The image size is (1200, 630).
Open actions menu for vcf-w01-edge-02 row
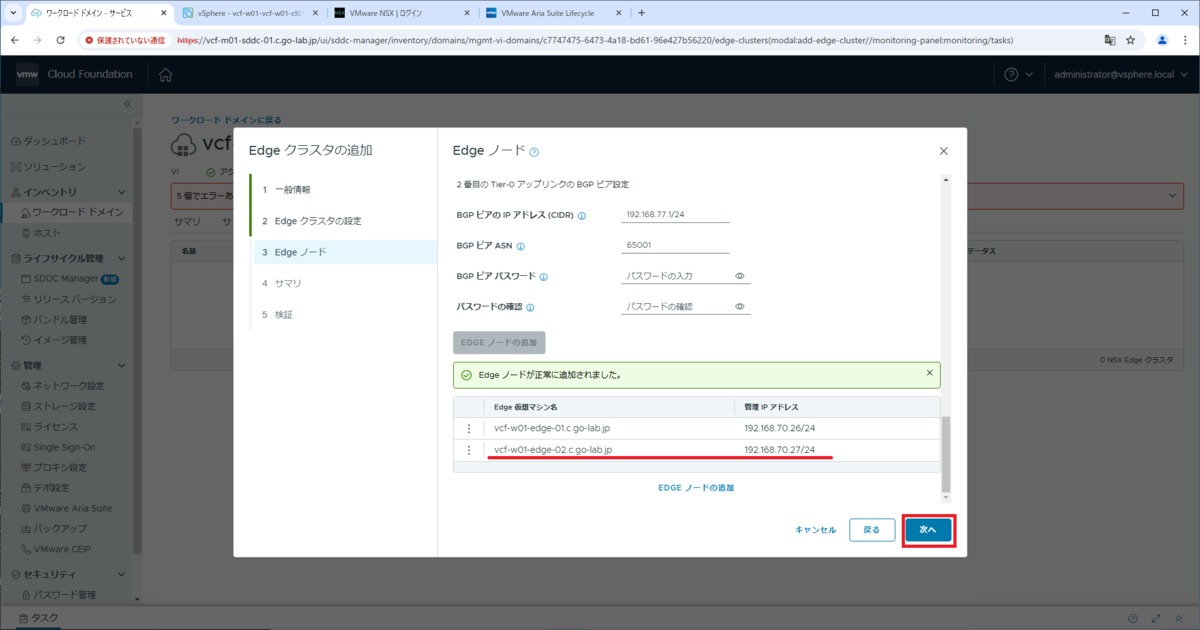coord(469,450)
